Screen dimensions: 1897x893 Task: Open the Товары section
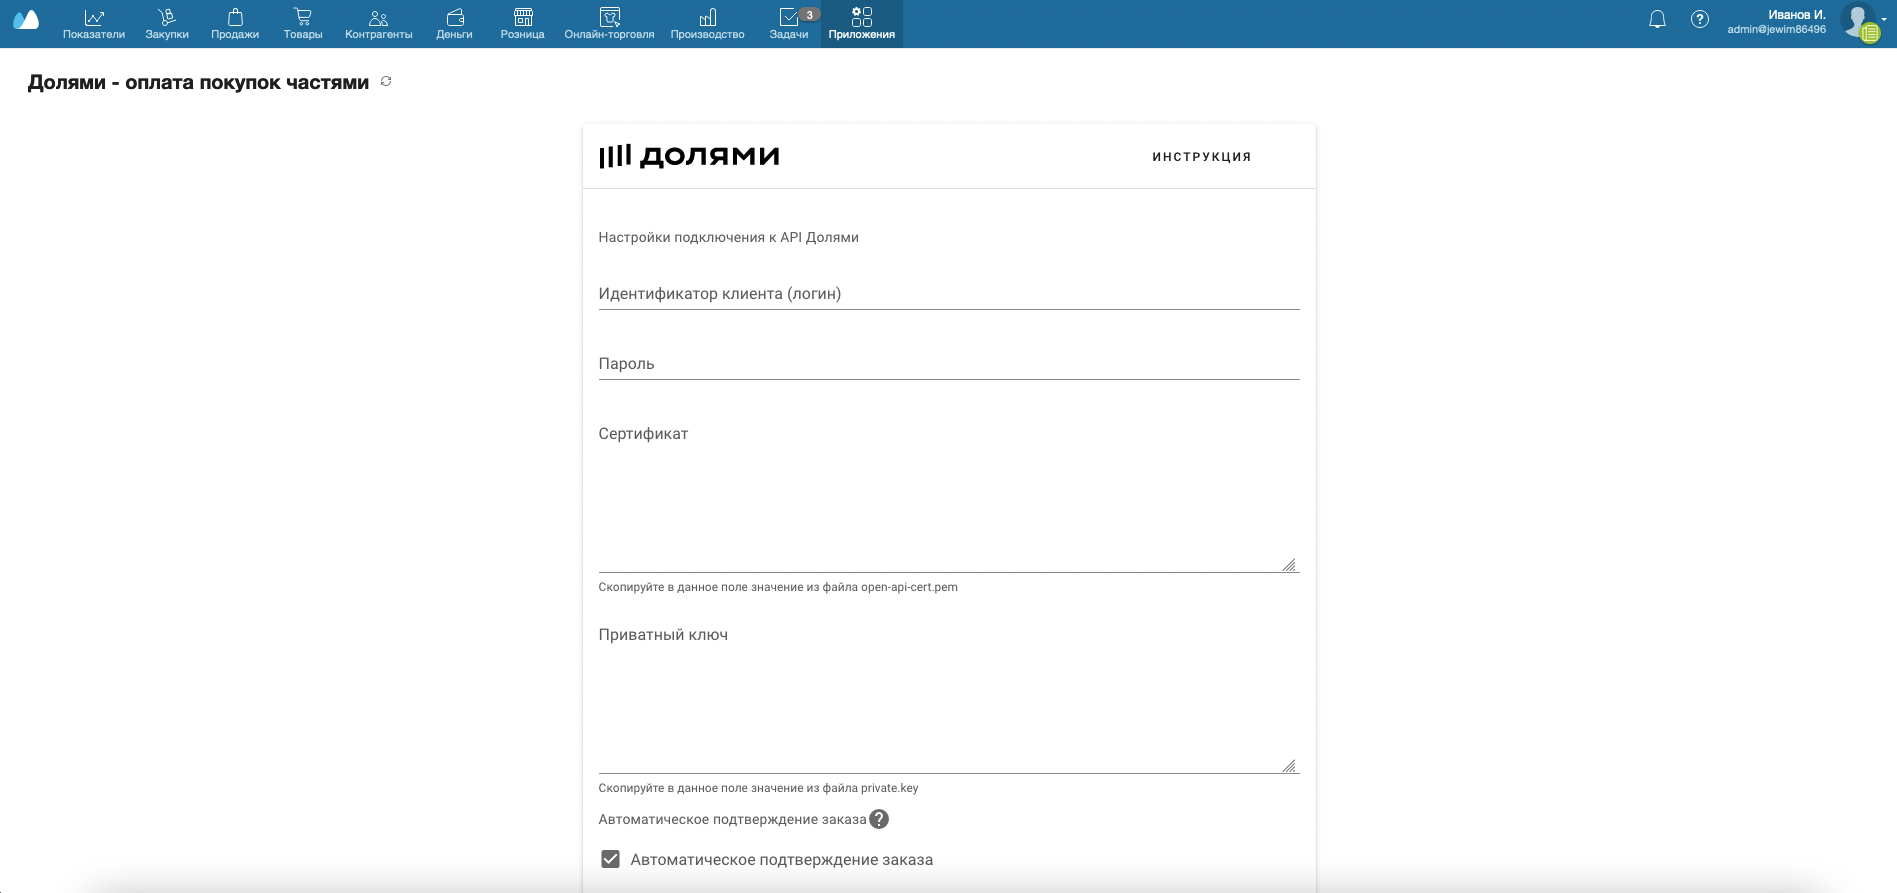(303, 24)
